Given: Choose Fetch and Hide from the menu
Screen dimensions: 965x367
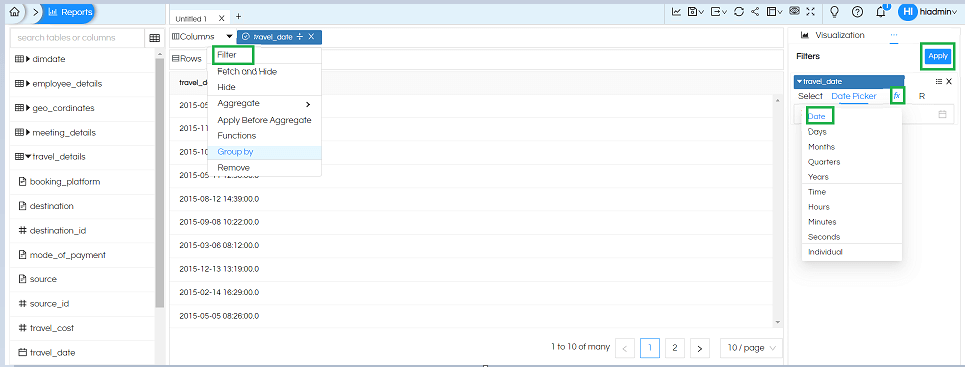Looking at the screenshot, I should [247, 71].
